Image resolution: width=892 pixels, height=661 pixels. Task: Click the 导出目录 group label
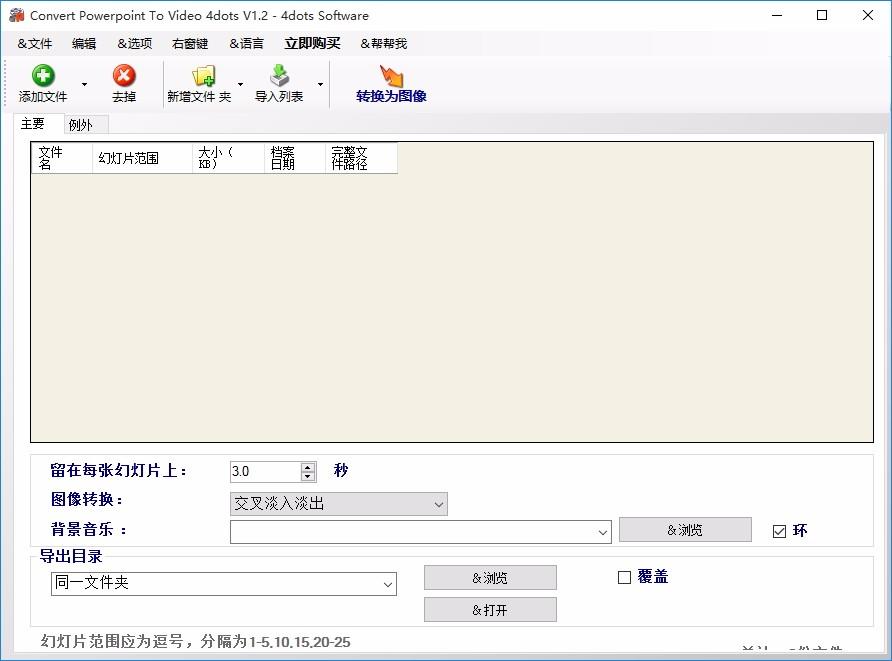(71, 556)
